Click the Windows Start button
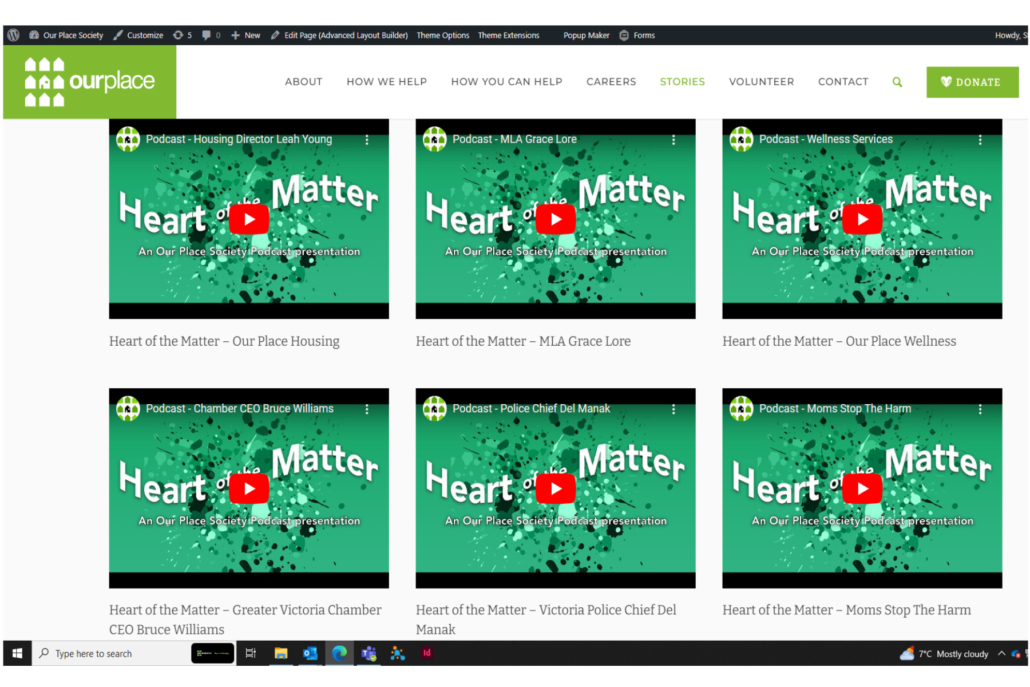 18,654
